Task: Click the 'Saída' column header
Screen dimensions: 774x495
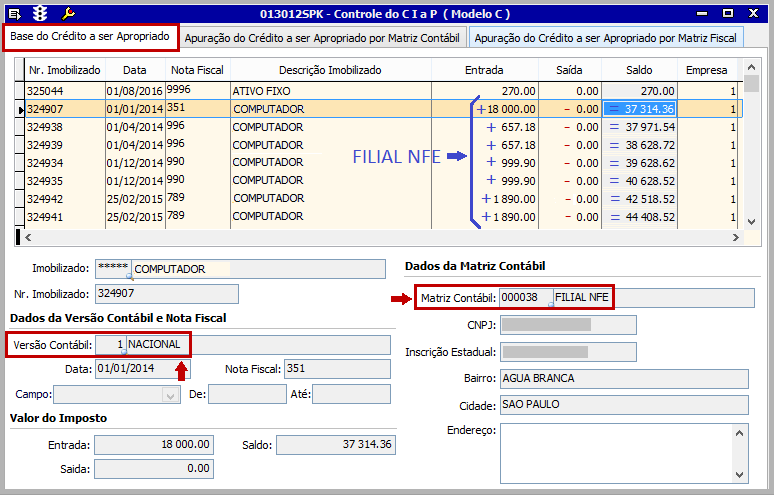Action: tap(569, 70)
